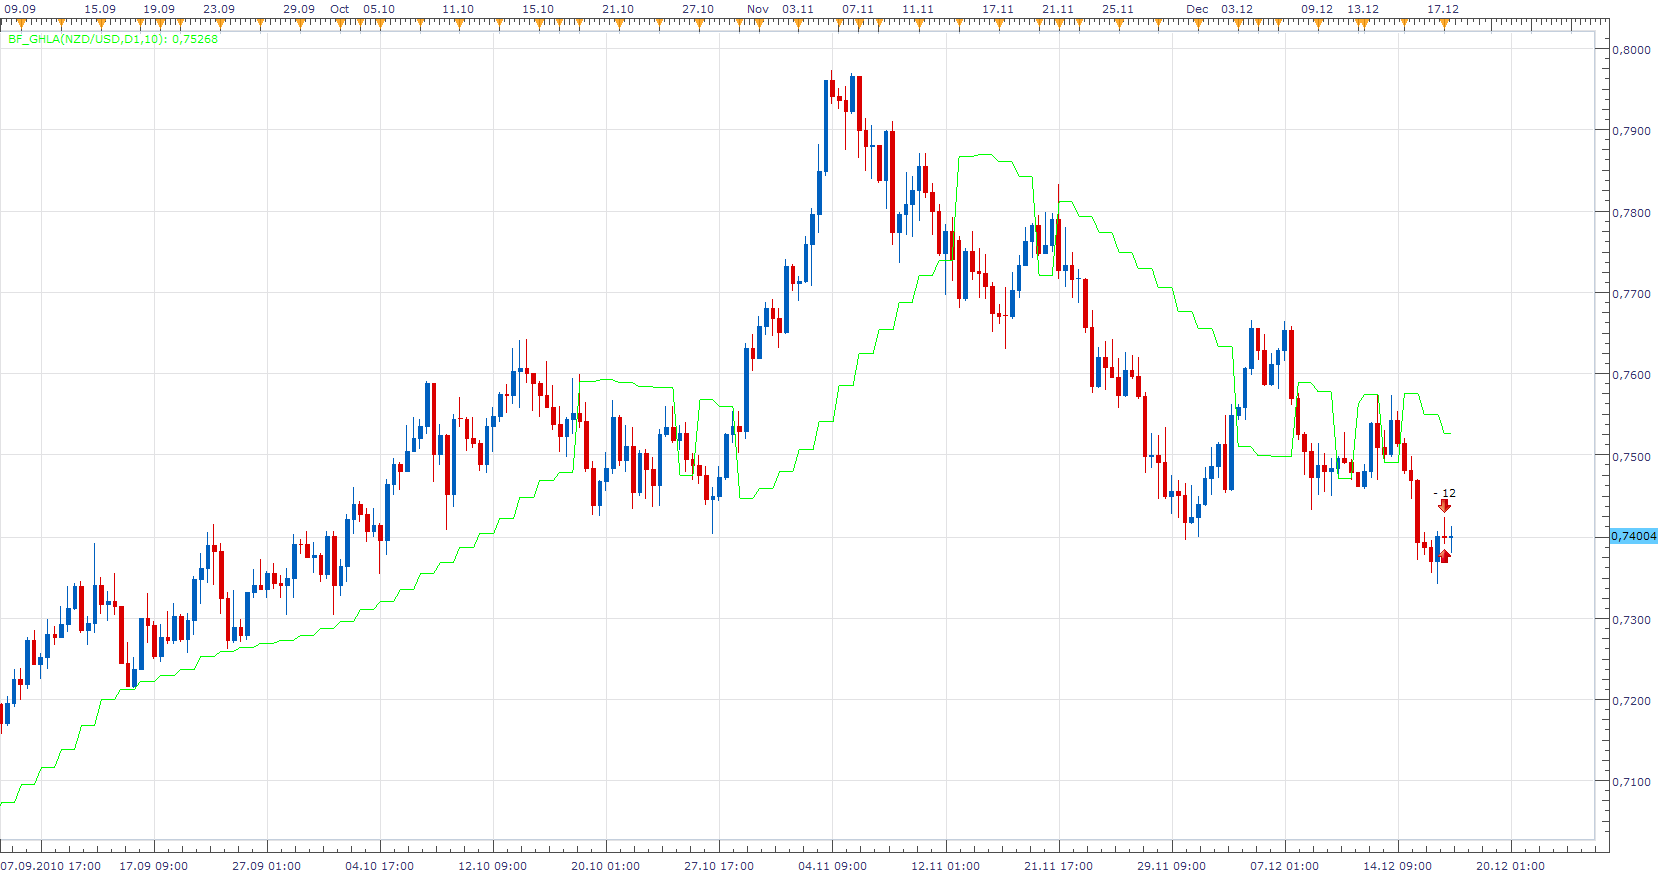Click the orange marker under 09.09 on top timeline
Image resolution: width=1666 pixels, height=877 pixels.
click(x=20, y=22)
